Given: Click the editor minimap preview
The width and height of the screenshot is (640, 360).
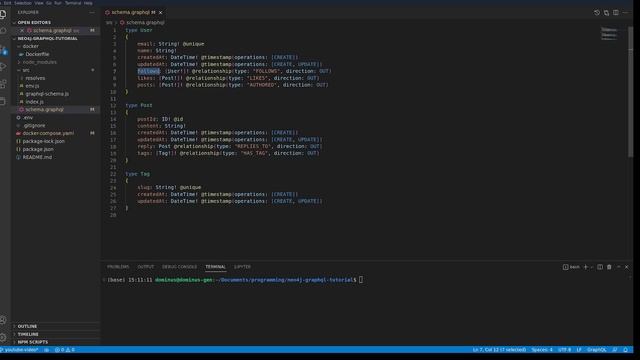Looking at the screenshot, I should click(x=609, y=33).
